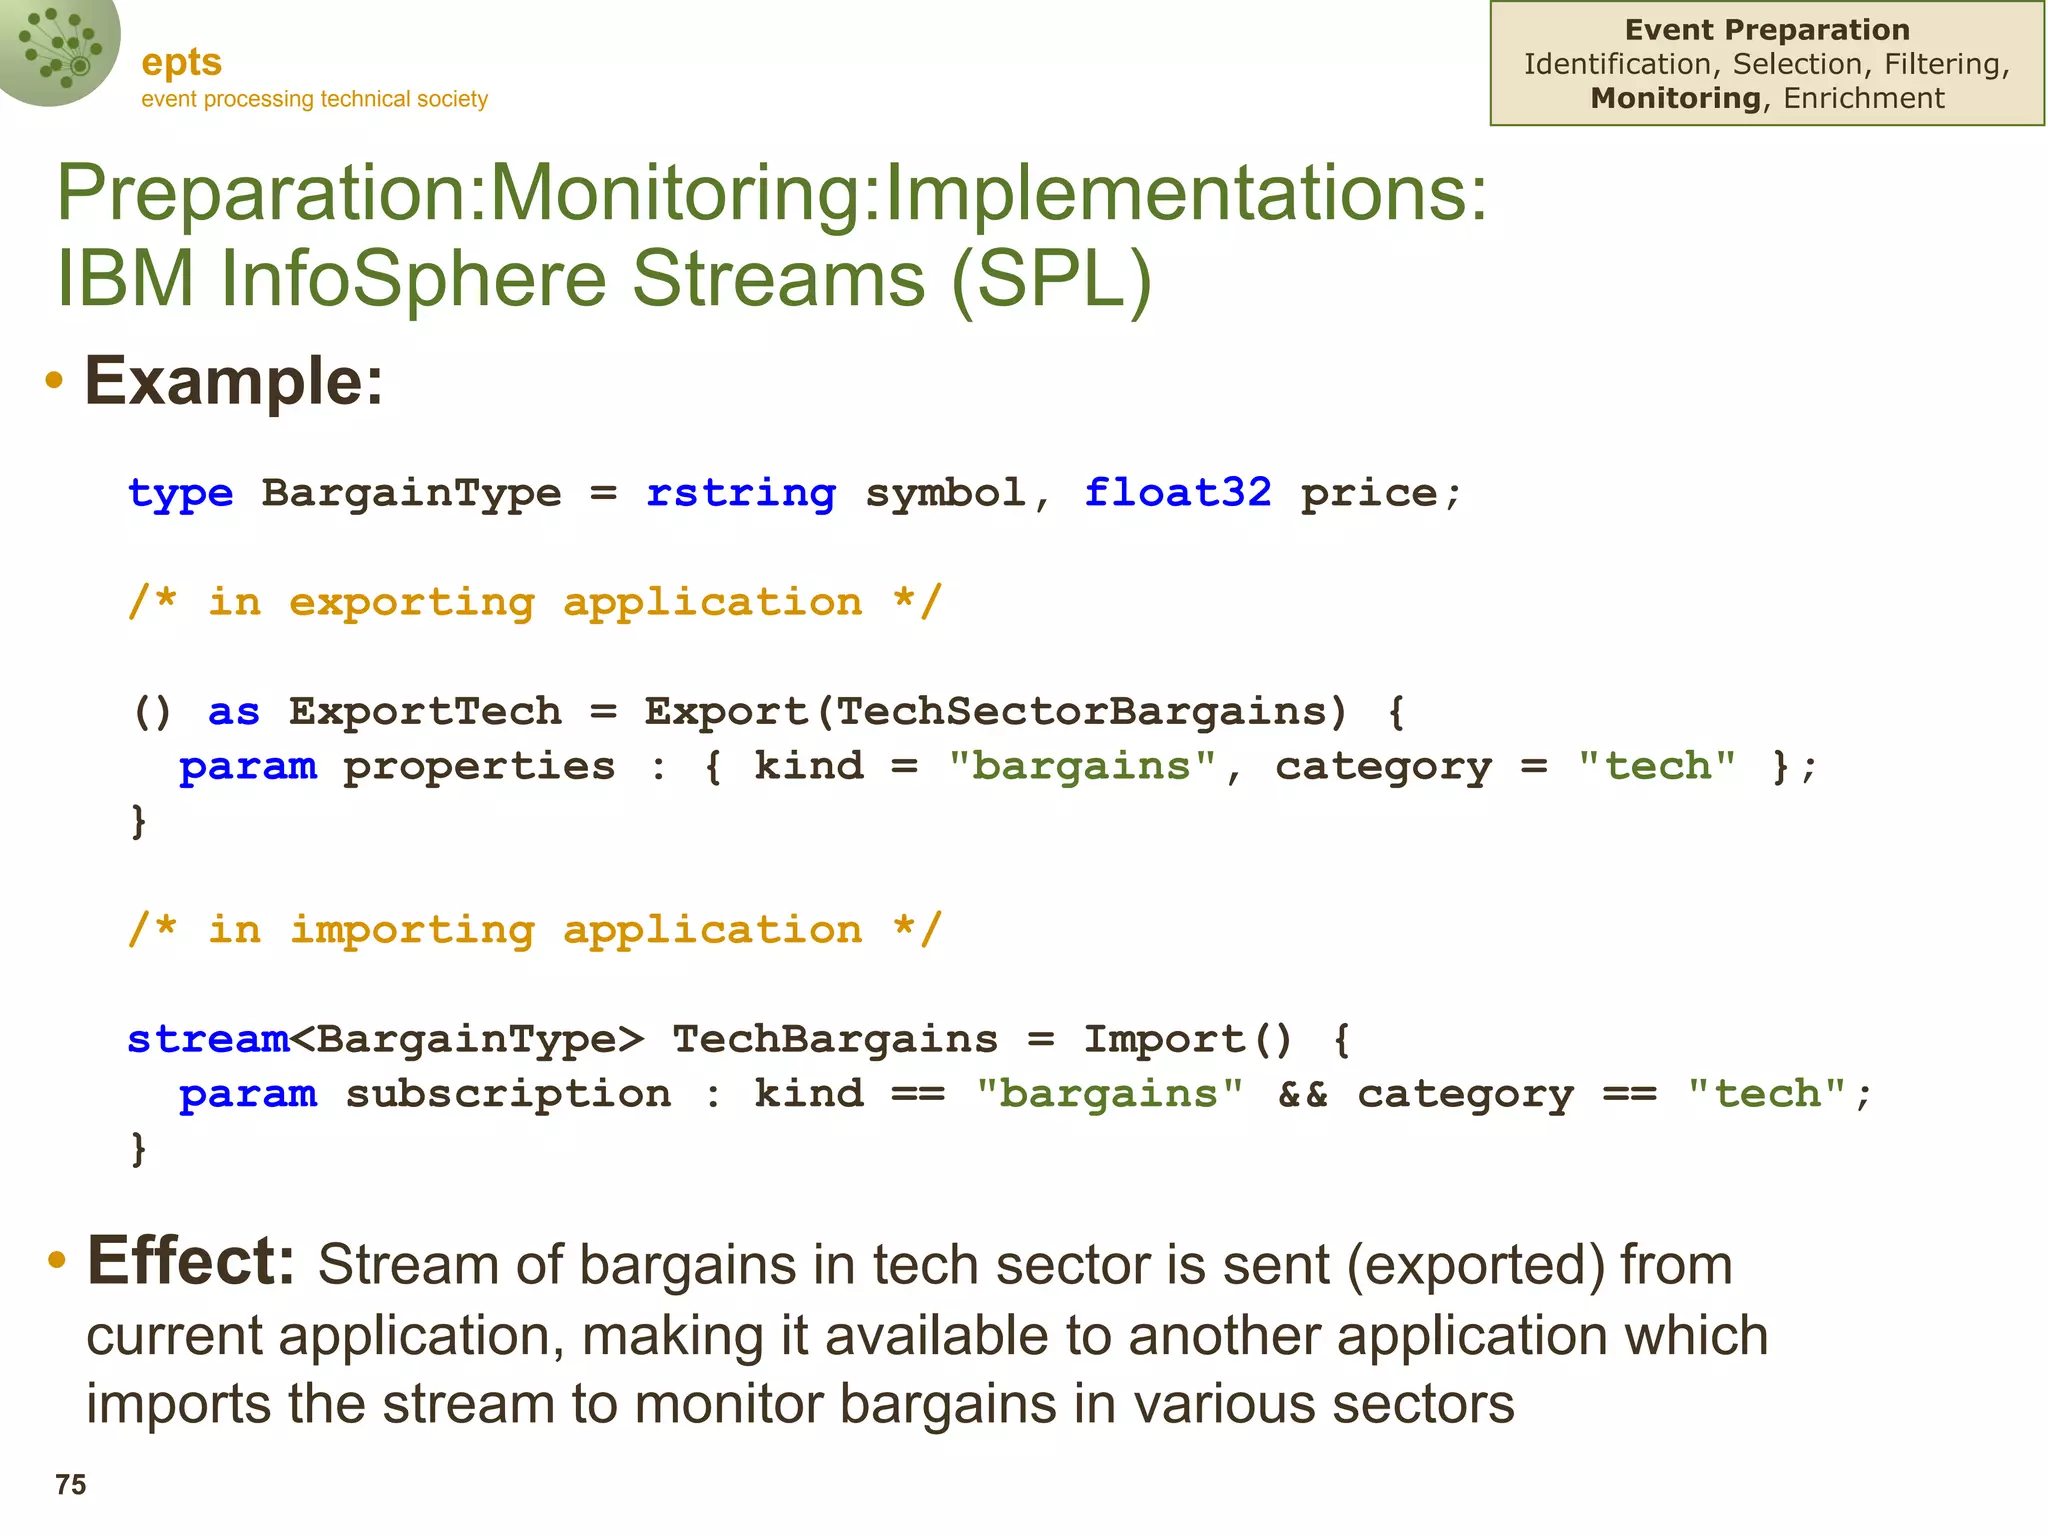This screenshot has width=2048, height=1536.
Task: Click the orange bullet before Example
Action: coord(55,381)
